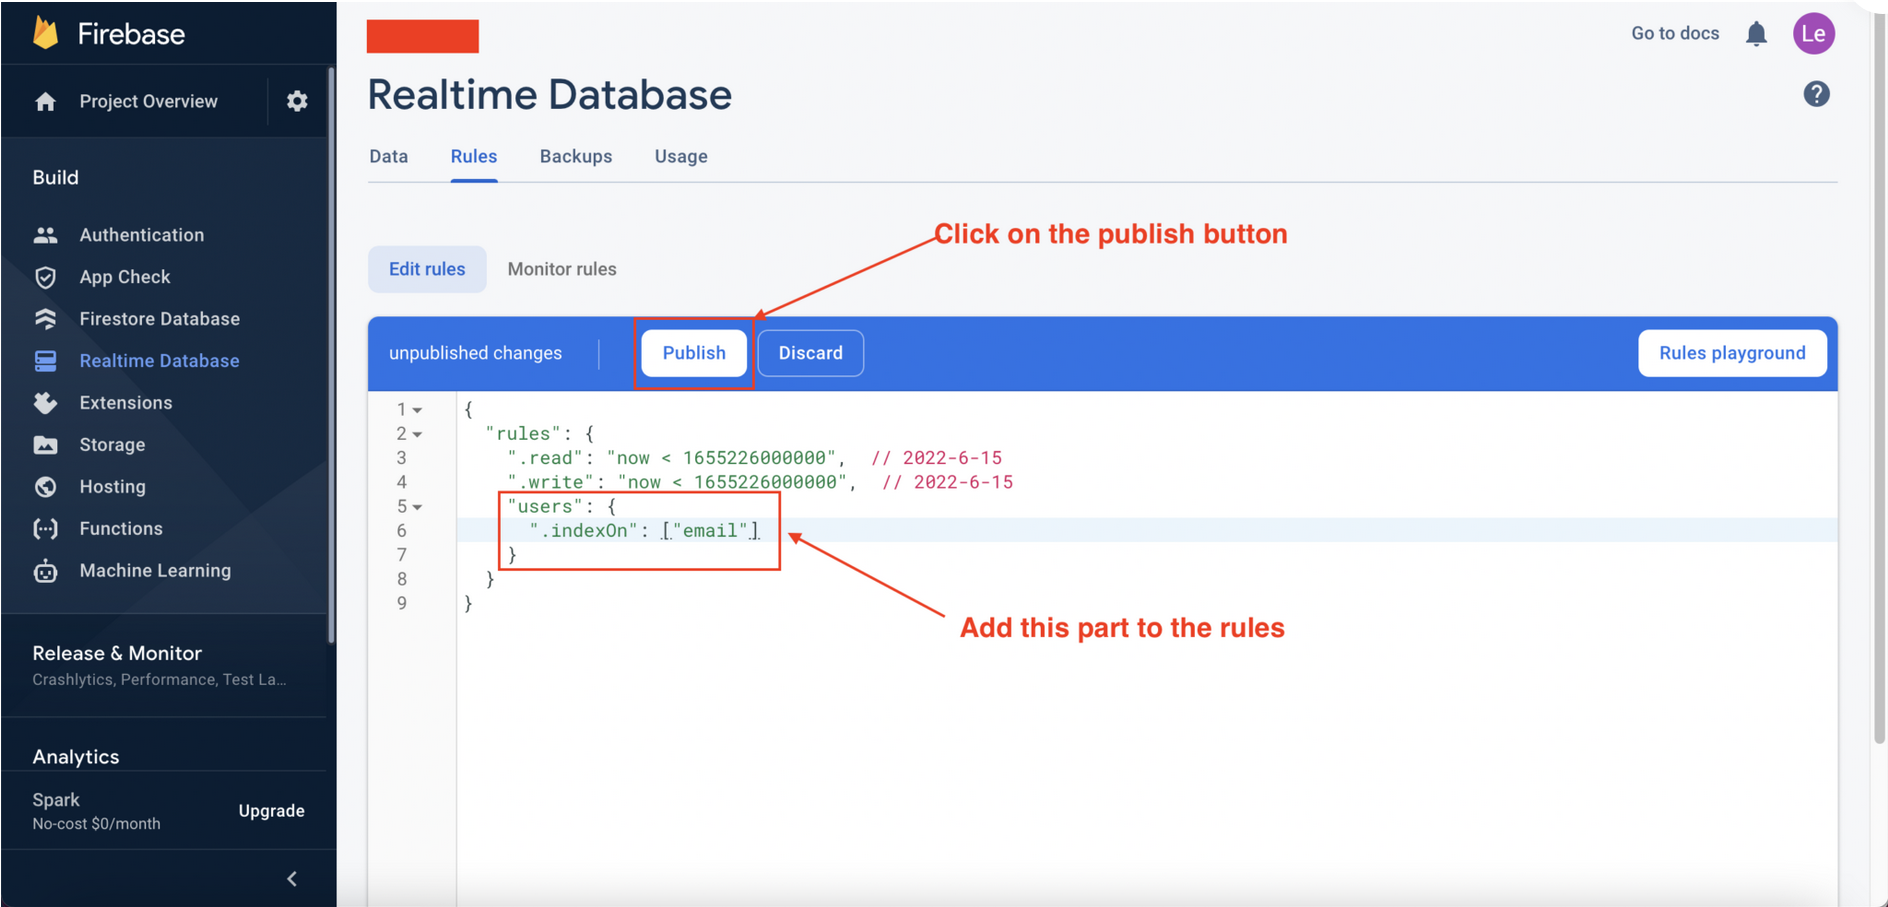1888x907 pixels.
Task: Go to Project Overview
Action: (x=148, y=101)
